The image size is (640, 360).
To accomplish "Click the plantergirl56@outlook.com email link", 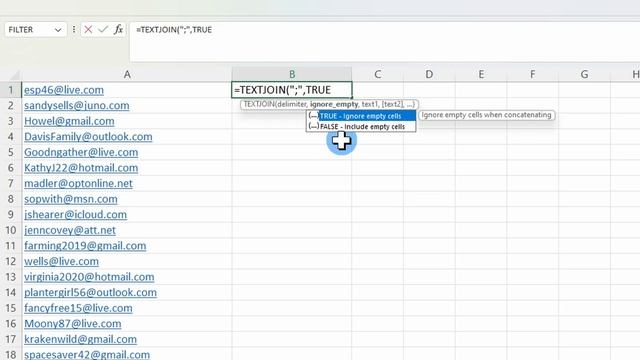I will [90, 292].
